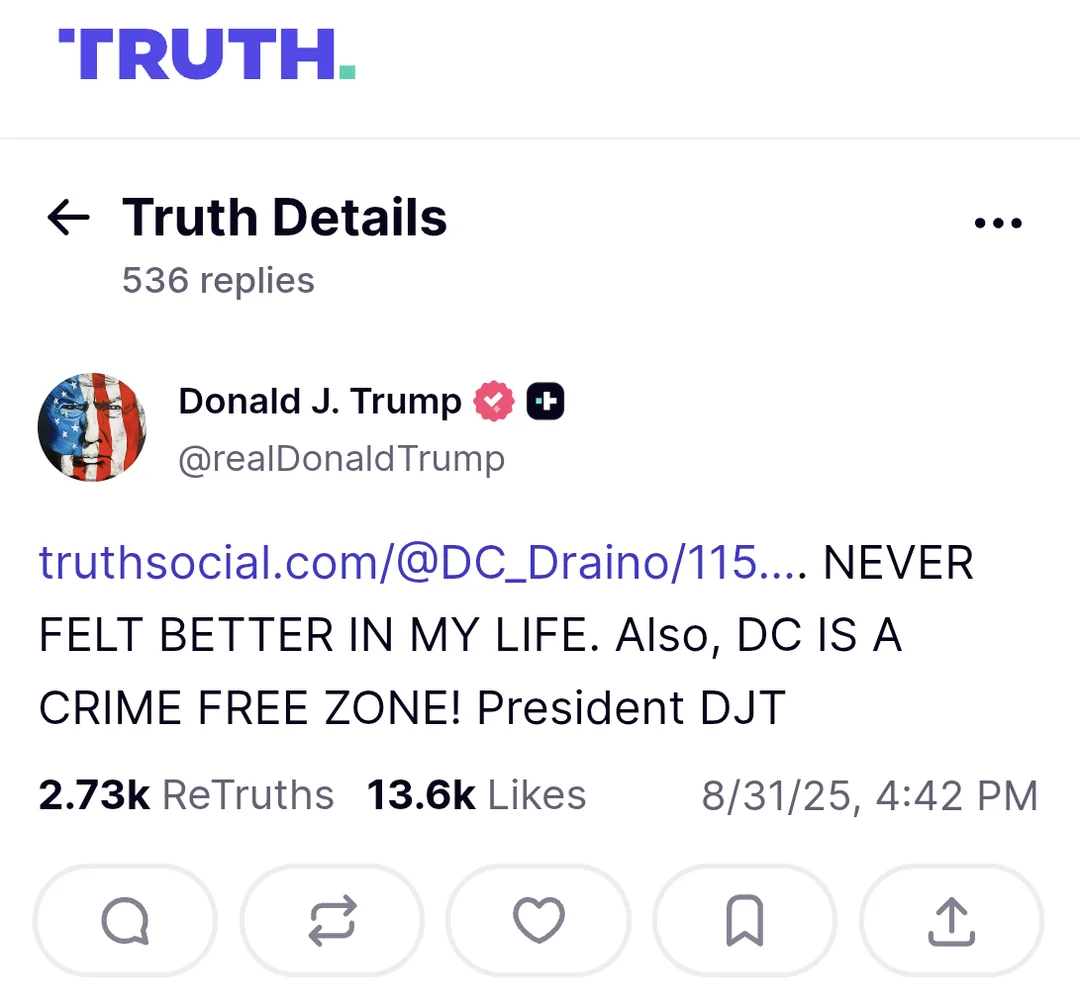Like the post with the heart icon
Image resolution: width=1080 pixels, height=1008 pixels.
(x=539, y=920)
